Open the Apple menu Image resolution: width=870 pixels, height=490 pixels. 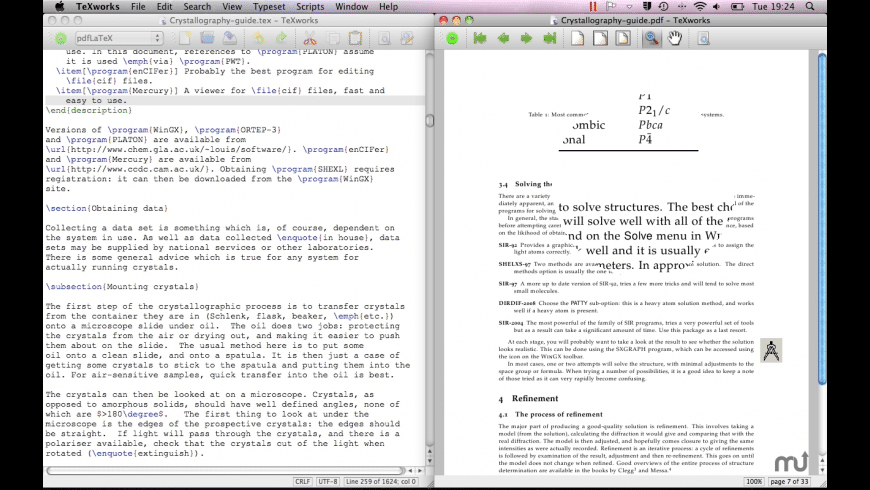(59, 7)
